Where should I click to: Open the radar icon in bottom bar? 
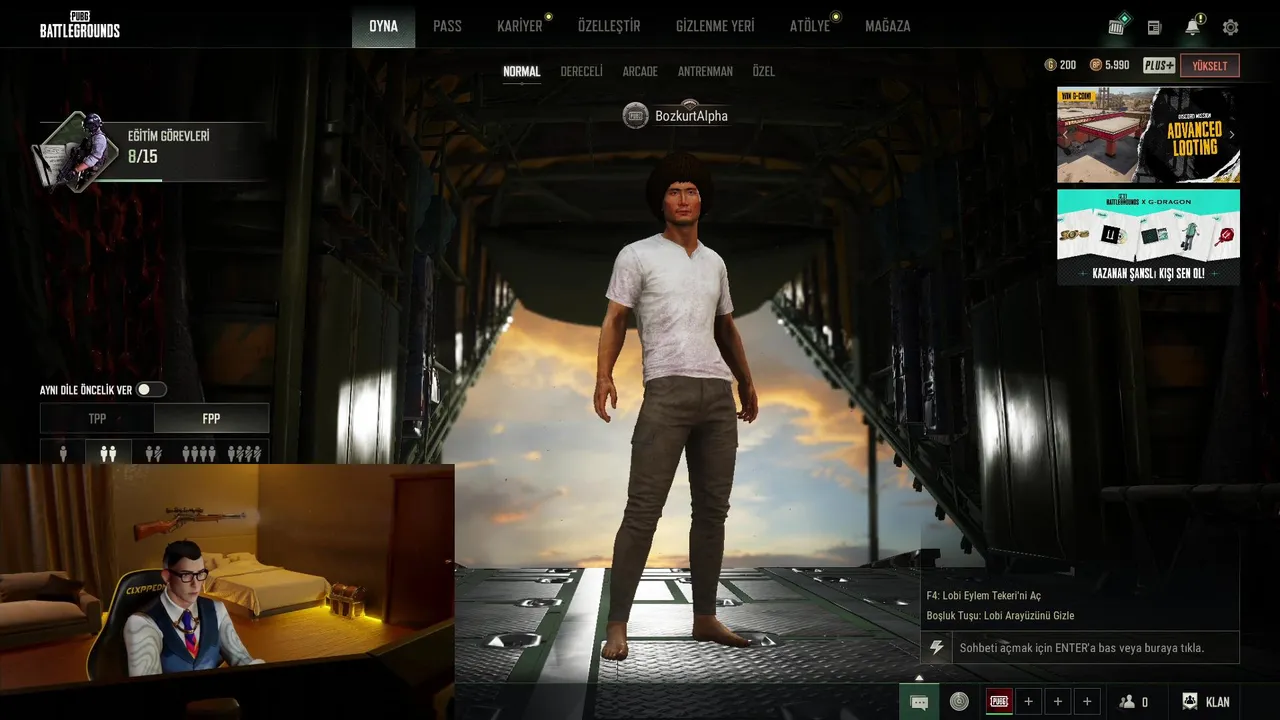959,701
